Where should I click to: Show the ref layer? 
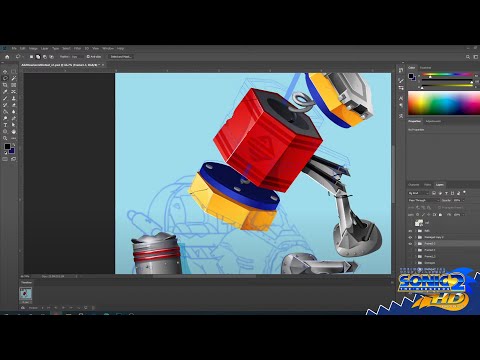(410, 223)
